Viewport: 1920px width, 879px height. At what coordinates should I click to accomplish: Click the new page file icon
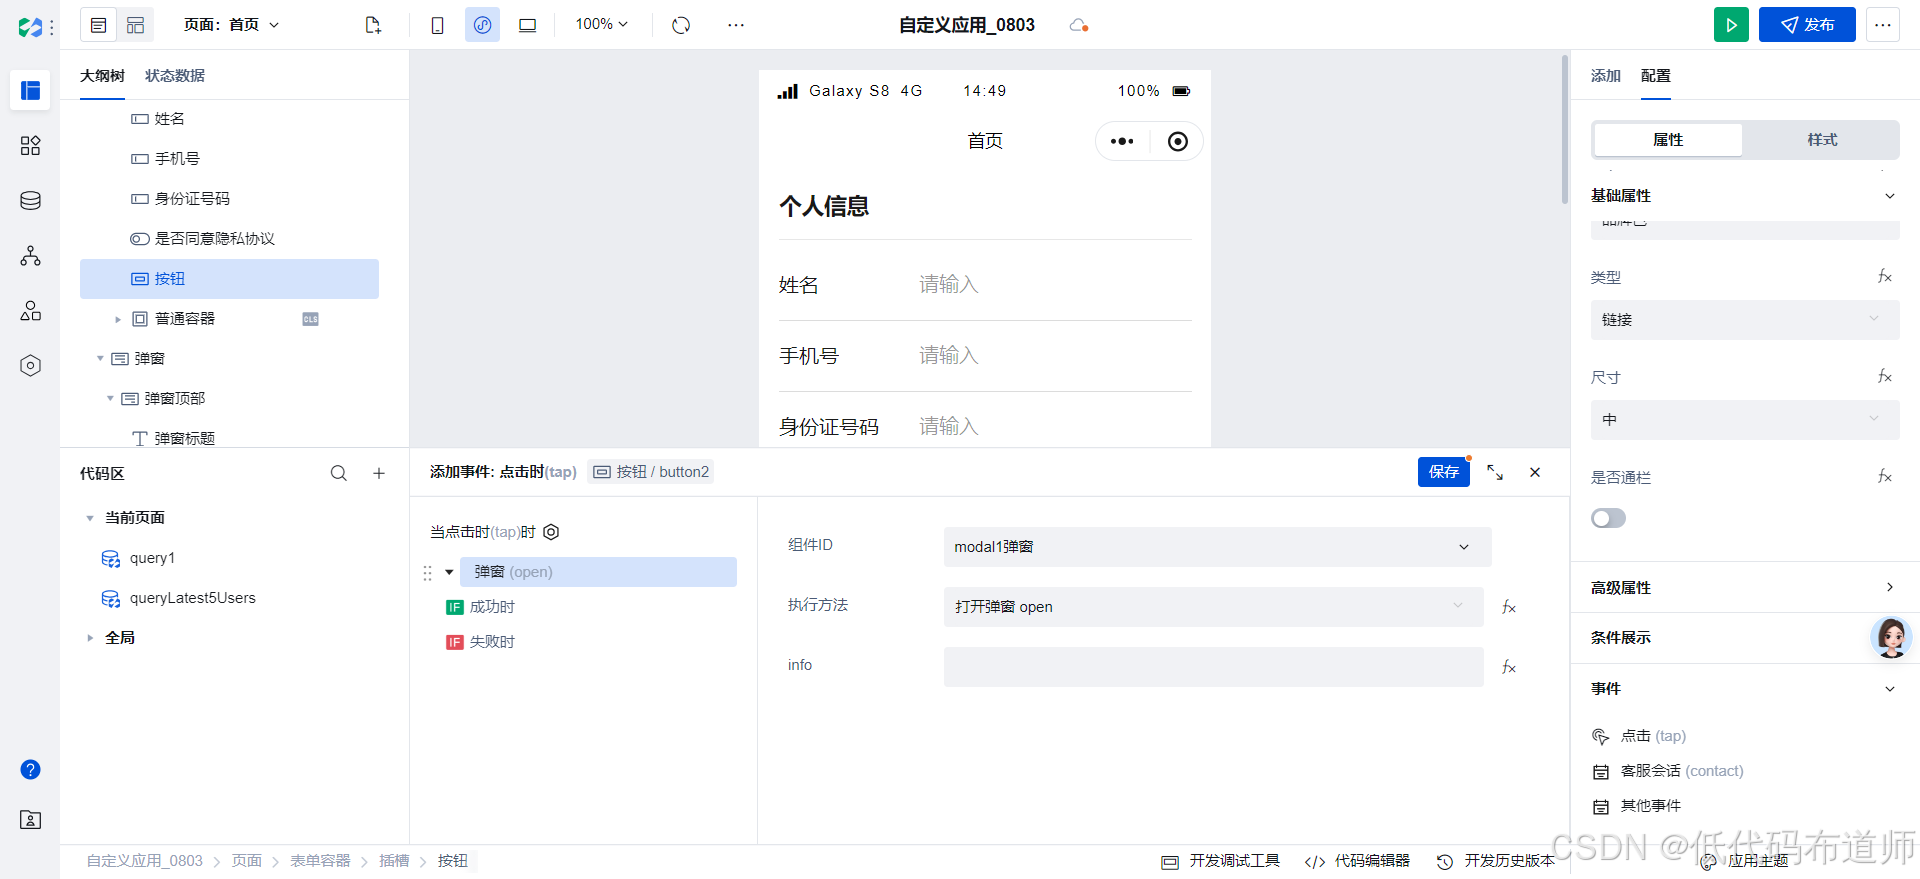coord(373,25)
